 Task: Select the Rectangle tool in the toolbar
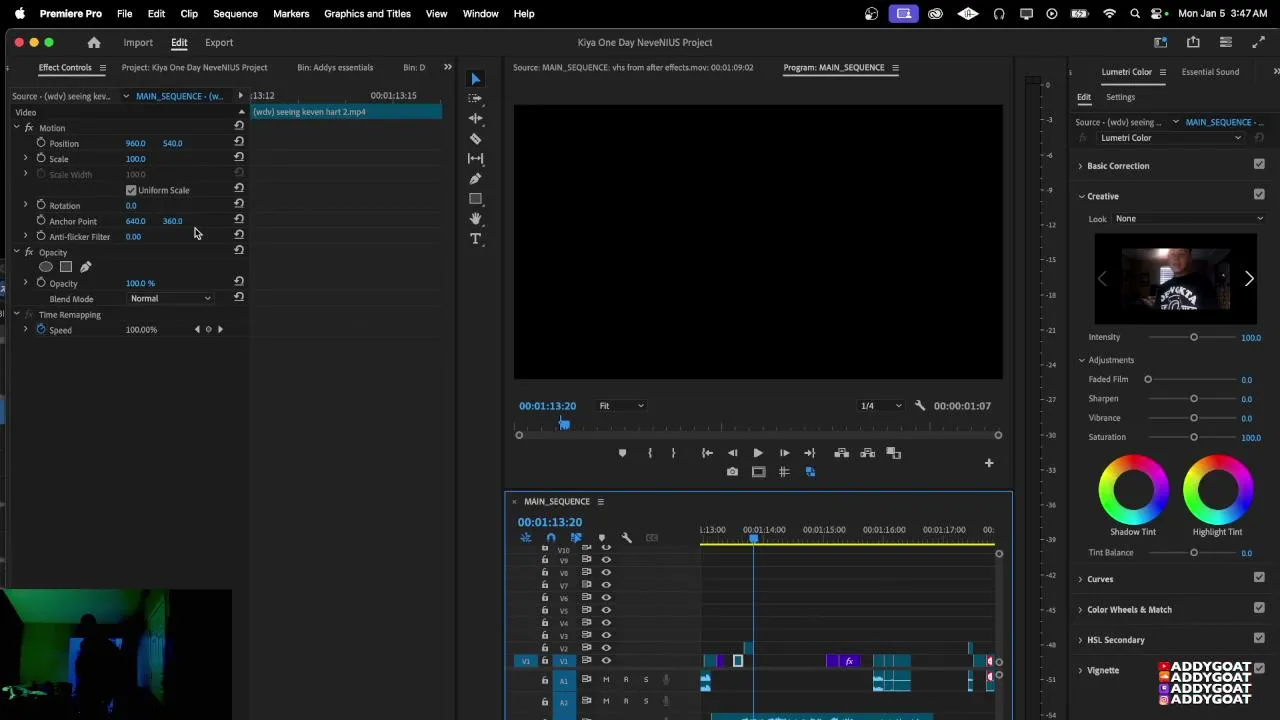[x=475, y=198]
